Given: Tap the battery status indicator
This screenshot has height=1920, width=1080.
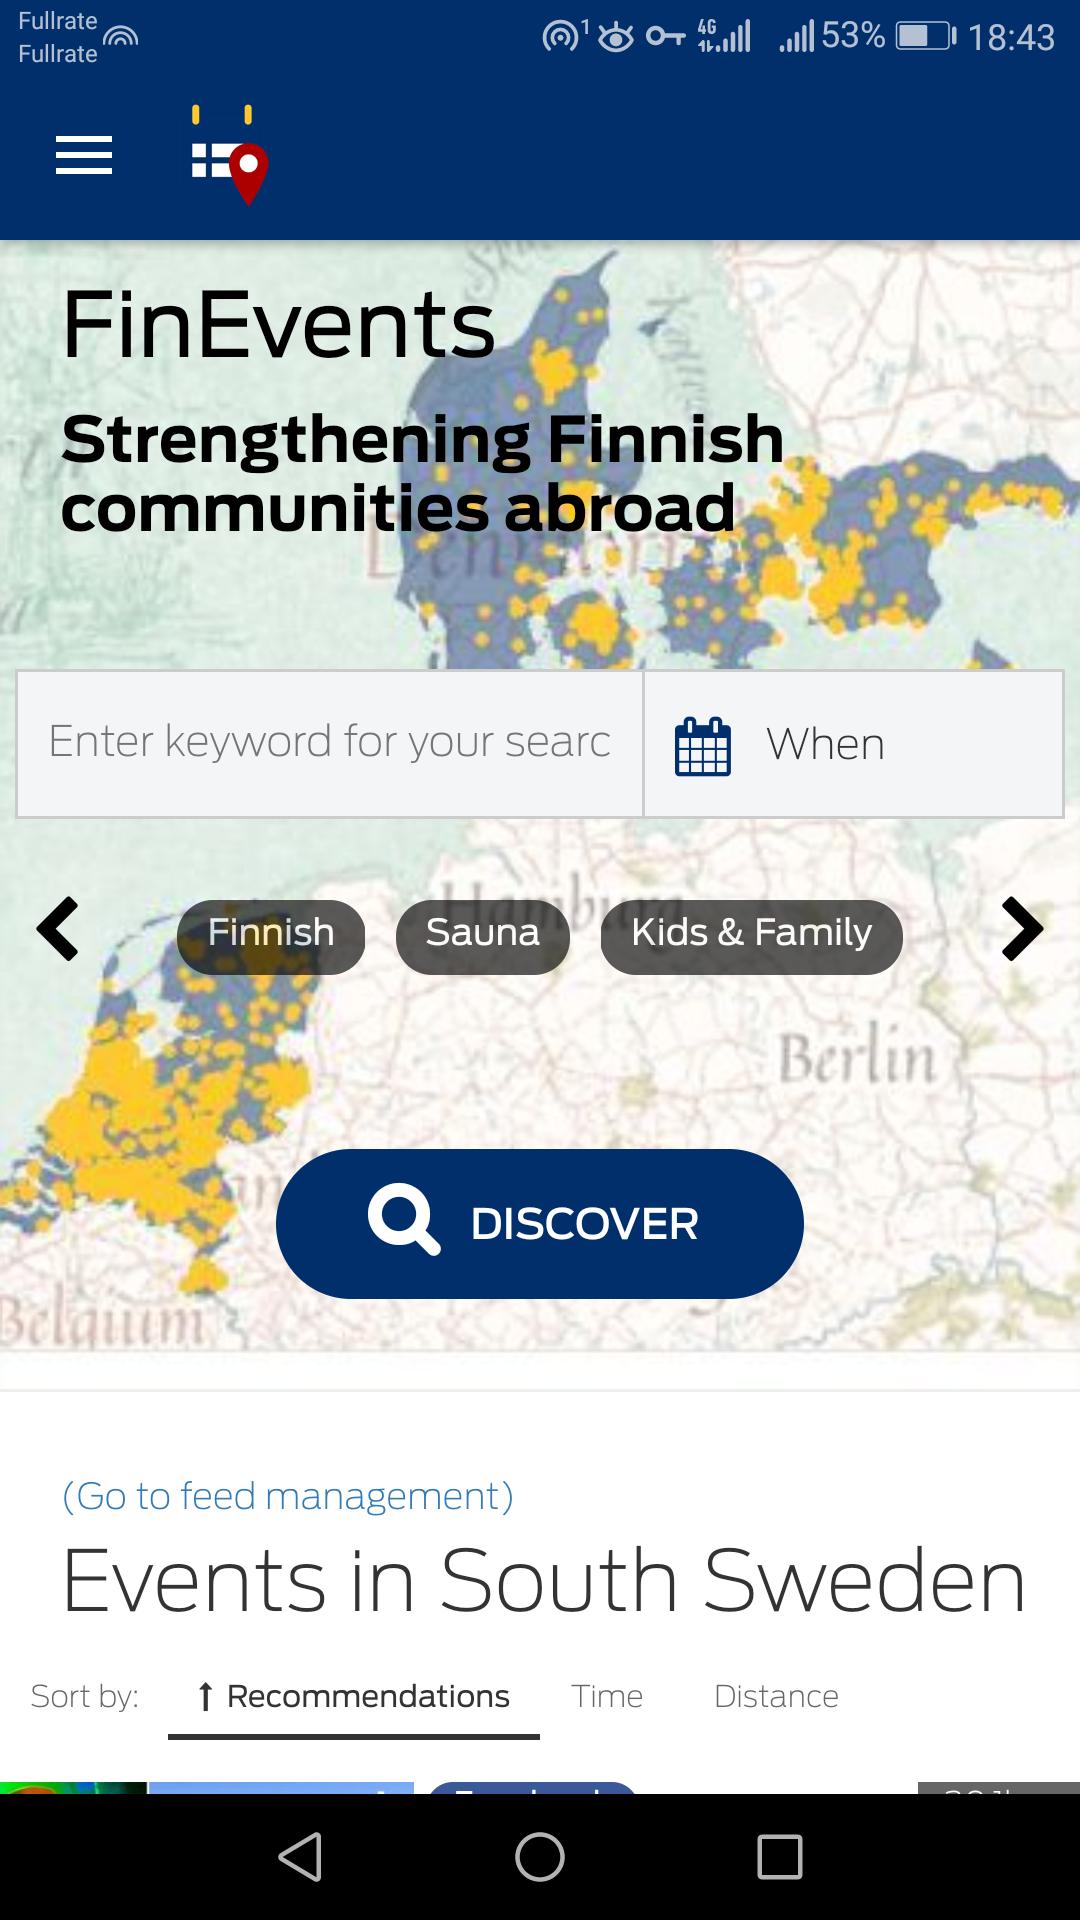Looking at the screenshot, I should [925, 37].
